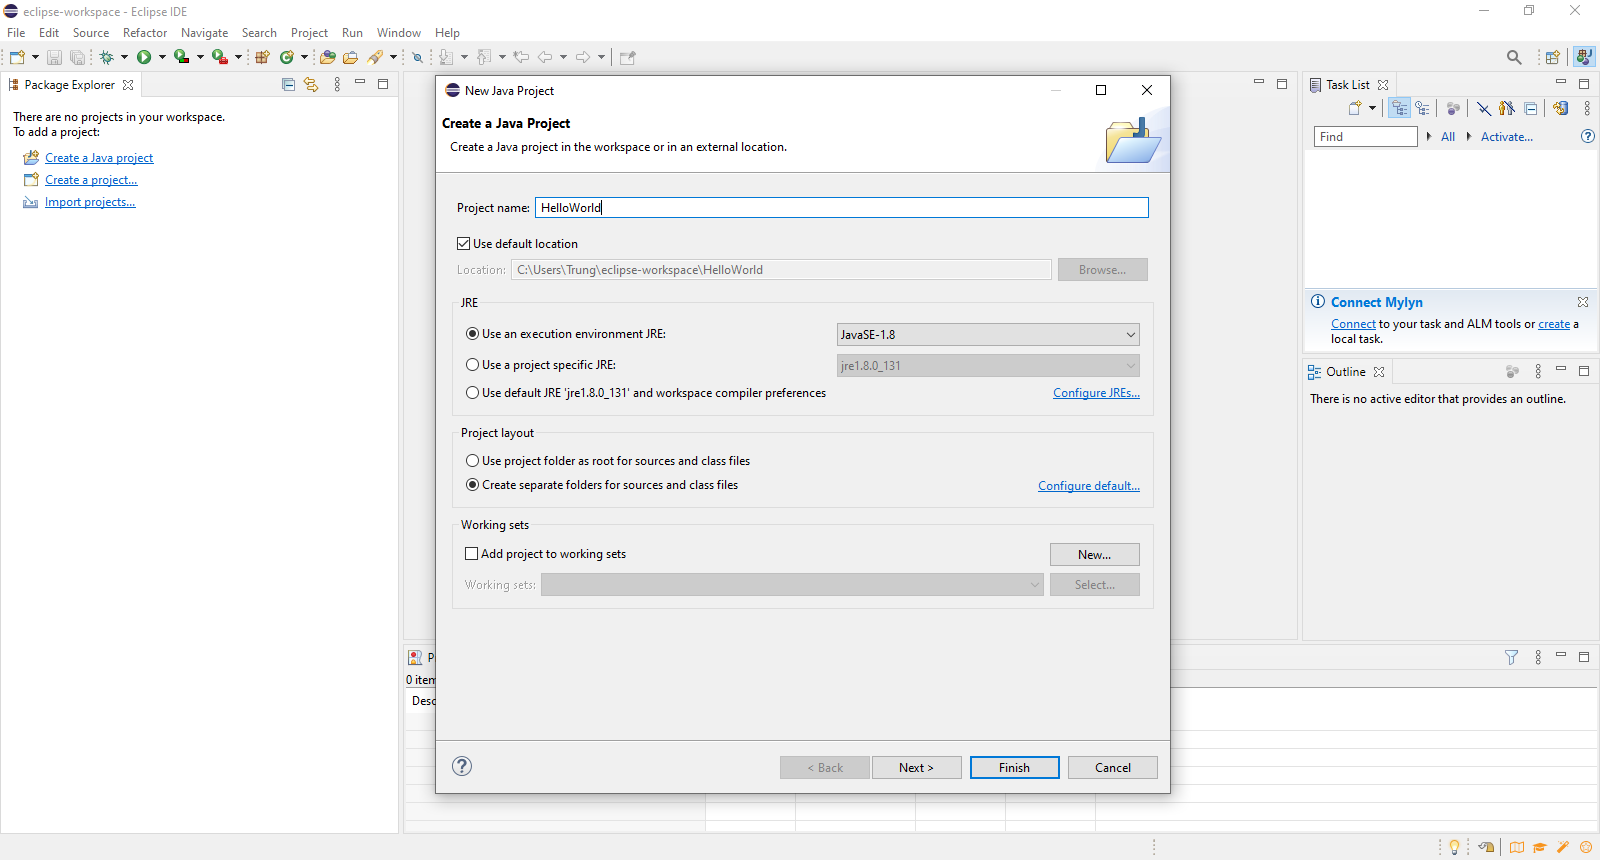The width and height of the screenshot is (1600, 860).
Task: Select Use project folder as root radio
Action: click(x=473, y=461)
